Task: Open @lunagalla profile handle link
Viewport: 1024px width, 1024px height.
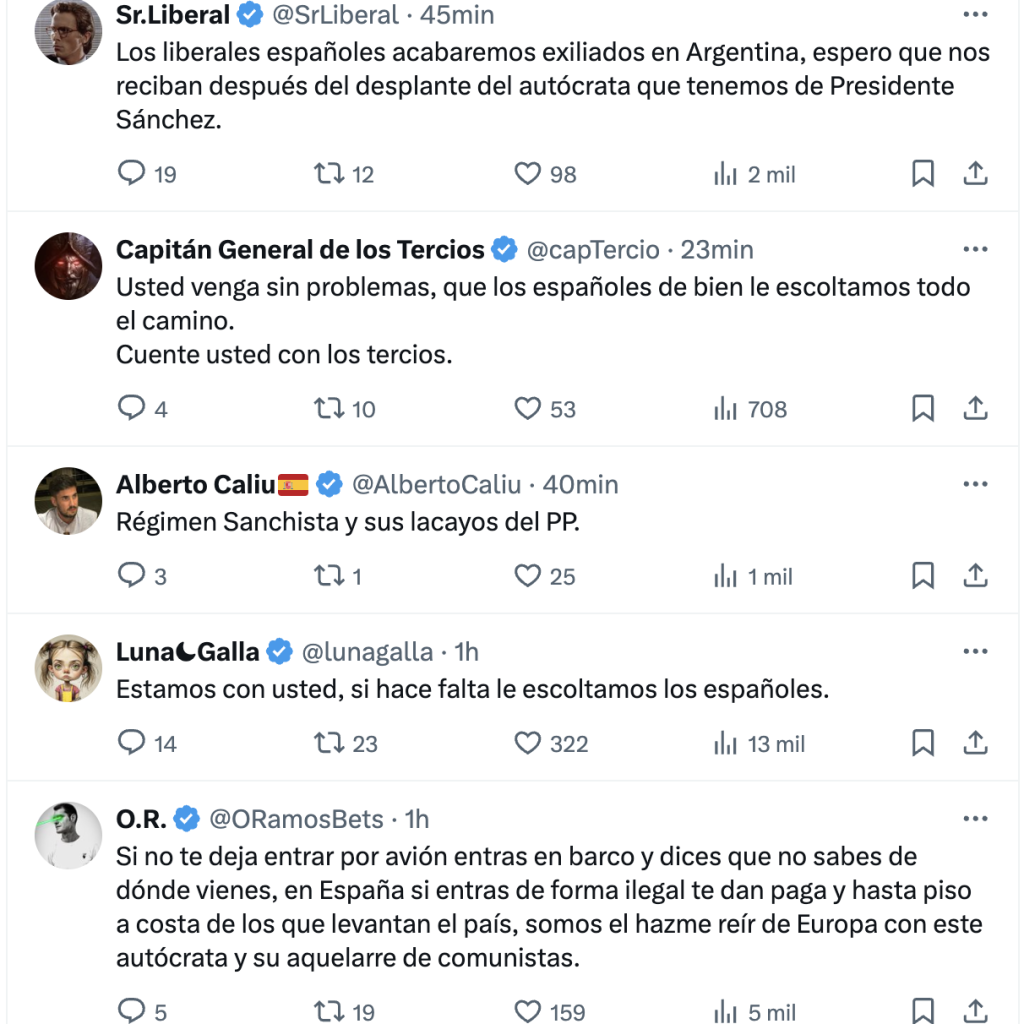Action: [367, 653]
